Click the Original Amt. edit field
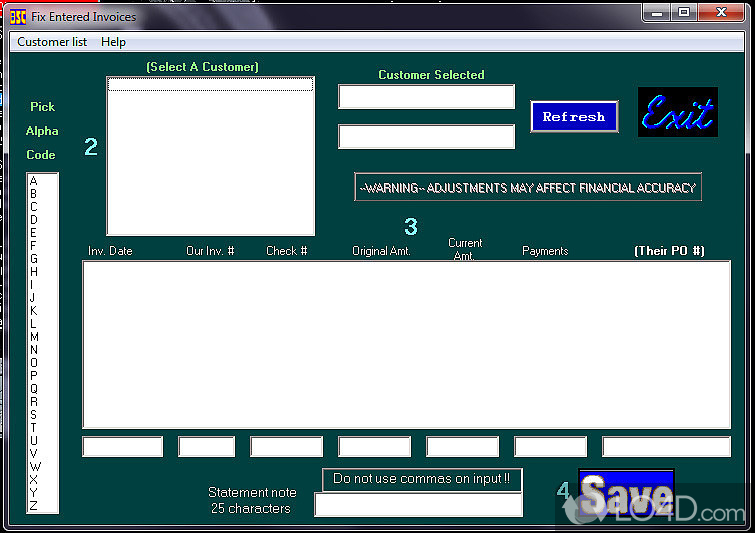 click(374, 447)
